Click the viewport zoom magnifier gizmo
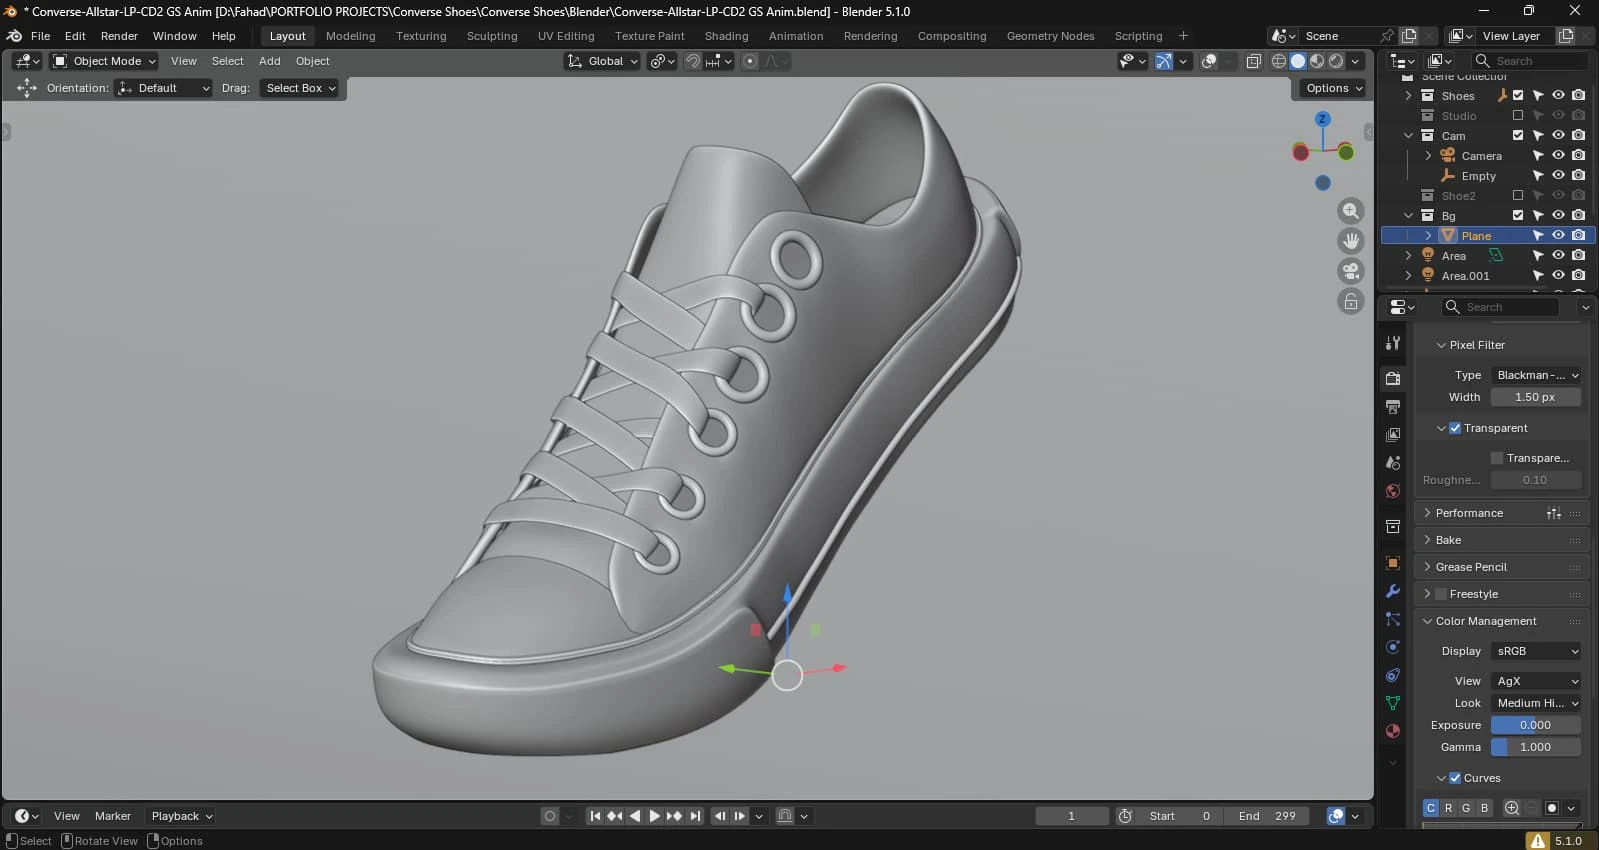This screenshot has width=1599, height=850. [1351, 211]
